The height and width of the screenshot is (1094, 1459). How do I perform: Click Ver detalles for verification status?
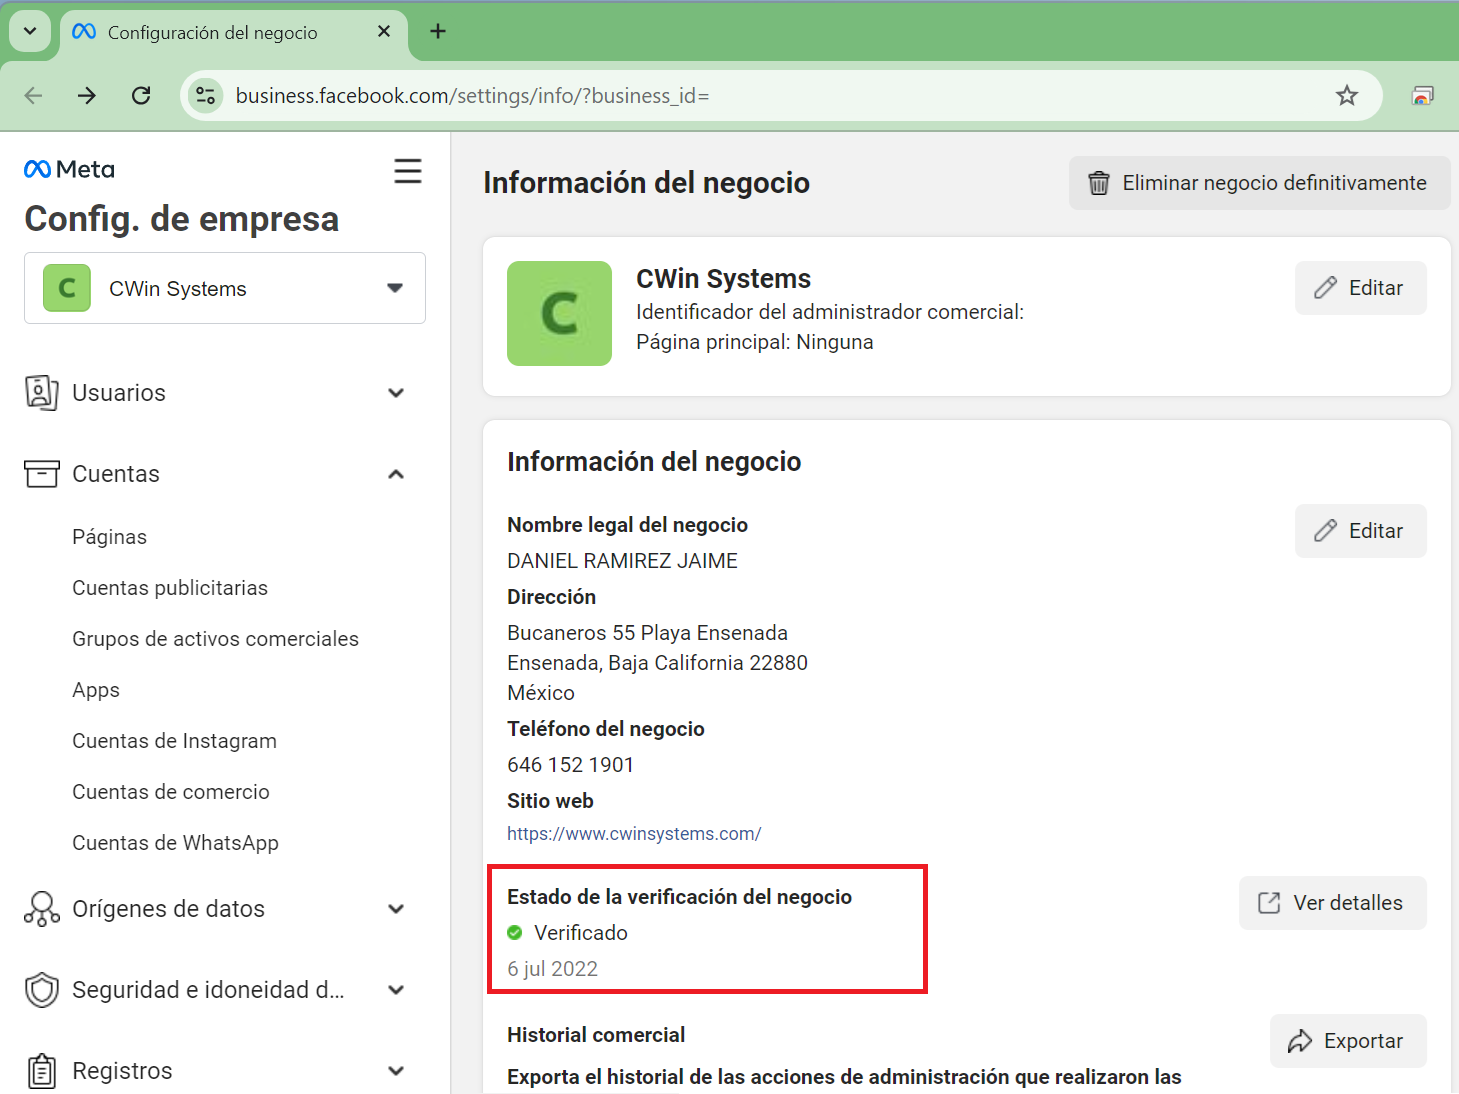(1331, 903)
